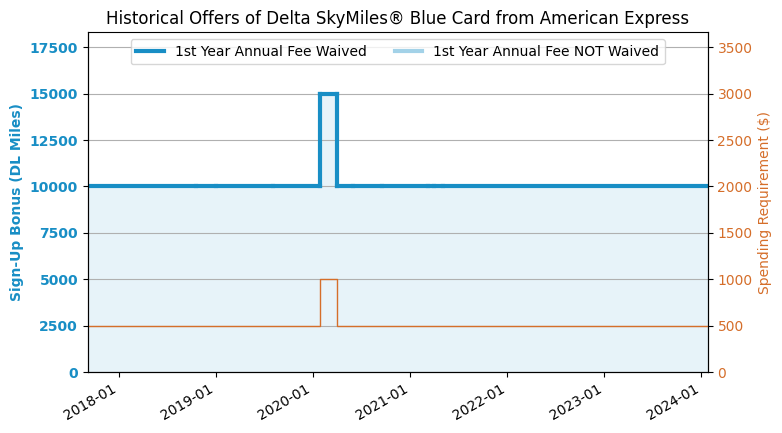Screen dimensions: 782x433
Task: Click the "1st Year Annual Fee Waived" legend label
Action: coord(270,51)
